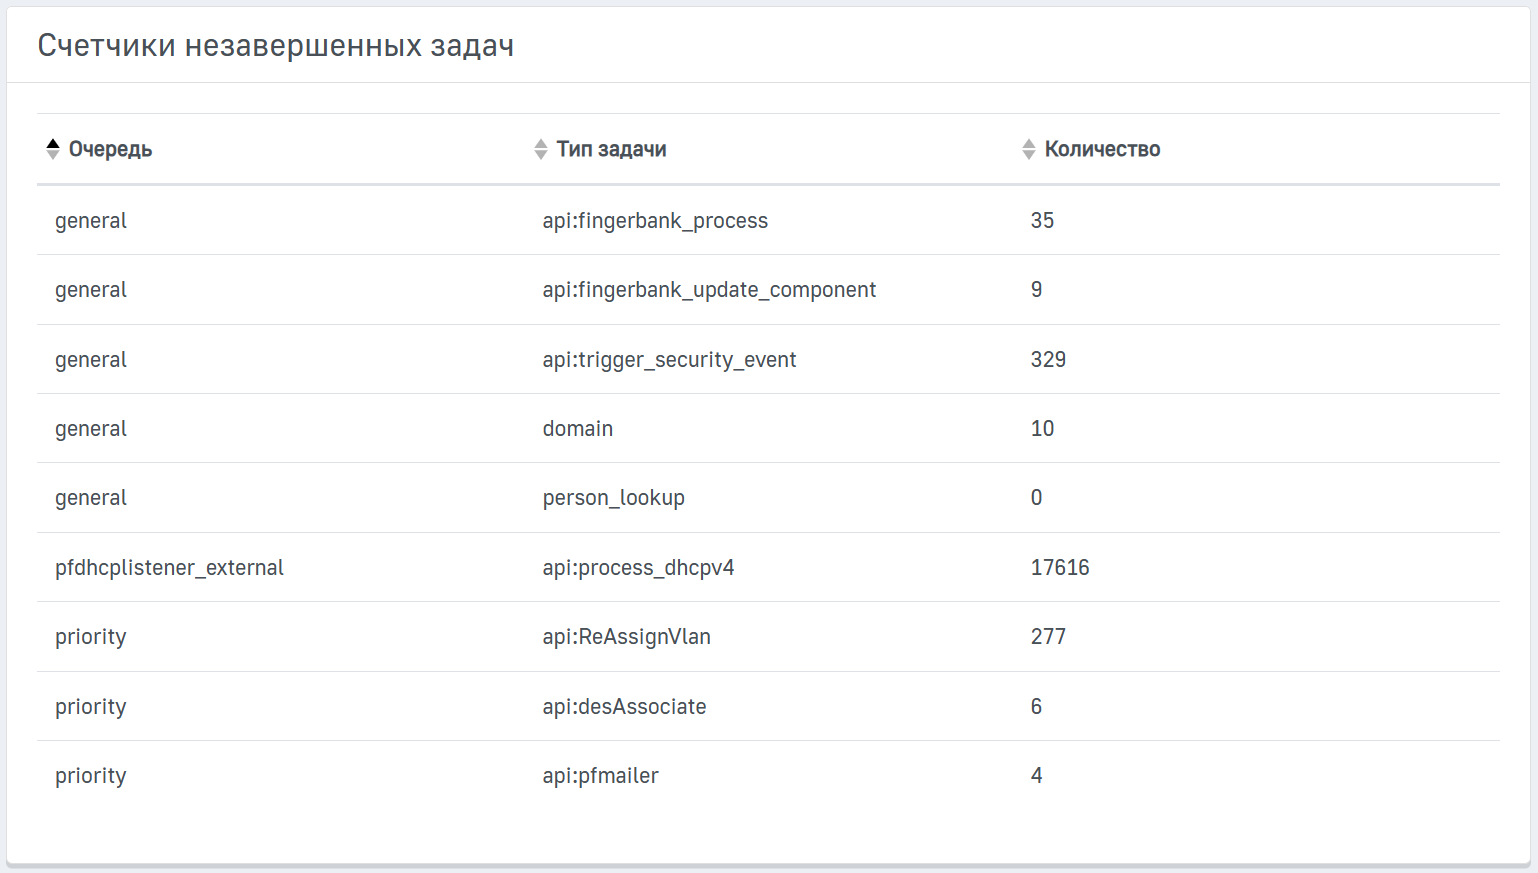Select the api:trigger_security_event entry
The width and height of the screenshot is (1538, 873).
[x=669, y=360]
